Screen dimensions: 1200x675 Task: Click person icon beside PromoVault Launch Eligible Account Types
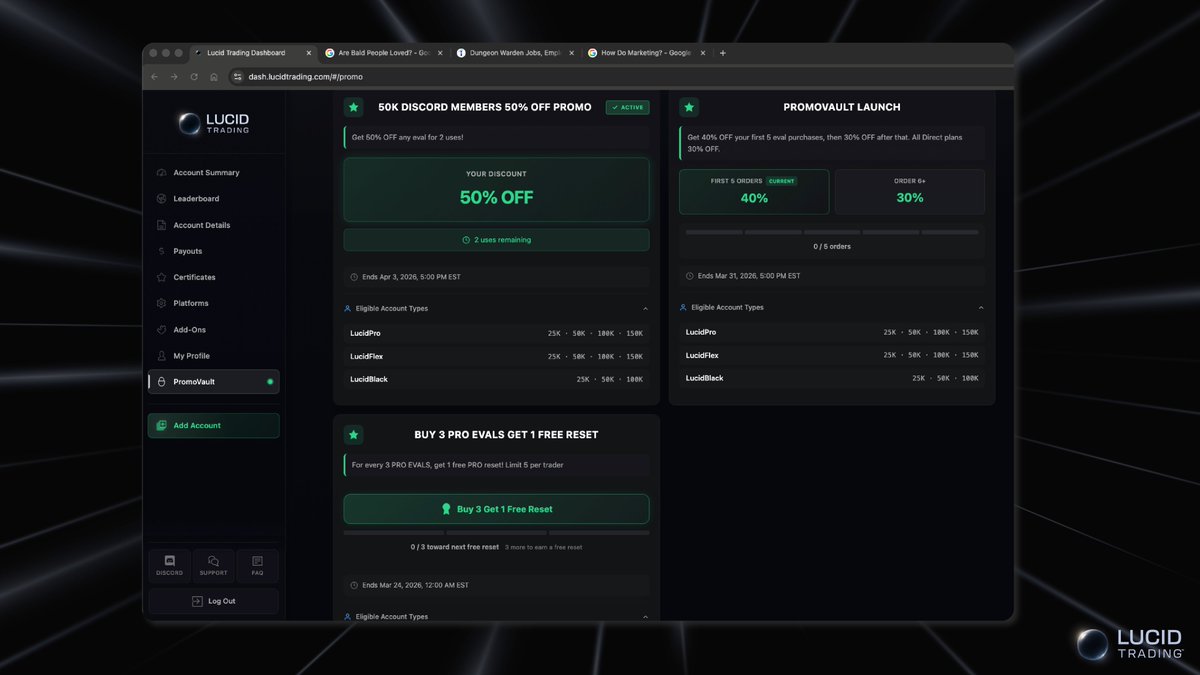(x=684, y=308)
